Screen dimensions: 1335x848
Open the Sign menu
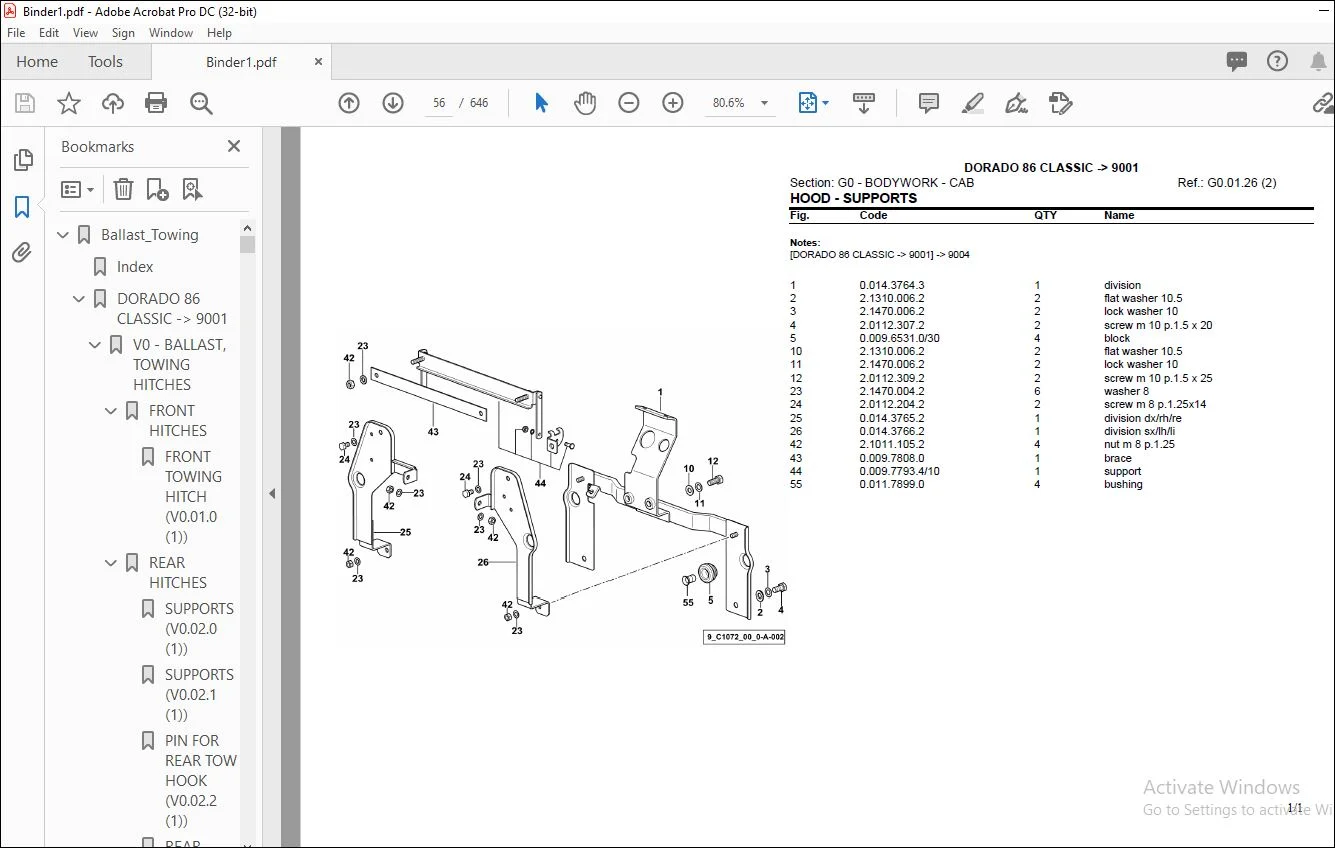(x=123, y=33)
